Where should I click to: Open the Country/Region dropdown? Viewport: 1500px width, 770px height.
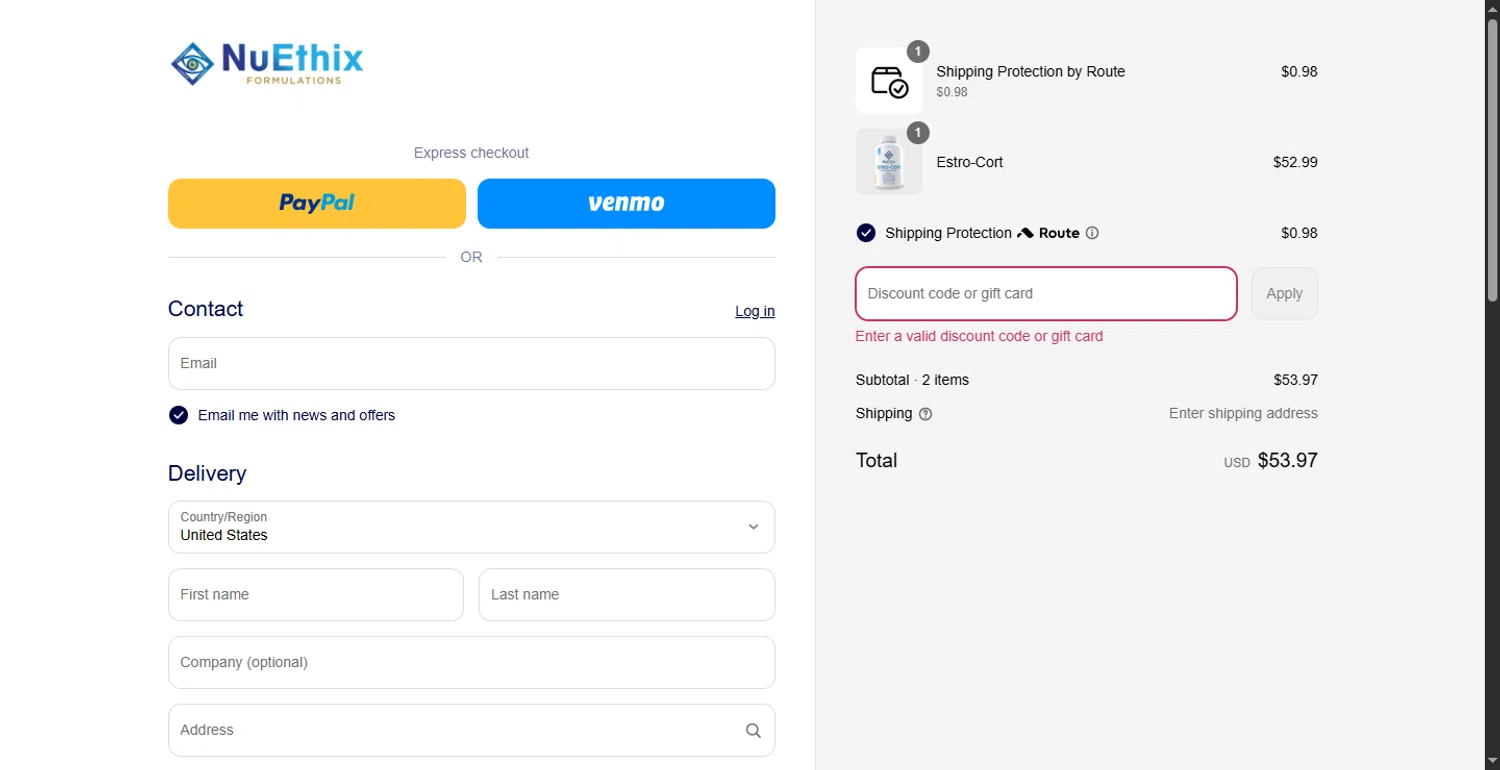coord(471,527)
